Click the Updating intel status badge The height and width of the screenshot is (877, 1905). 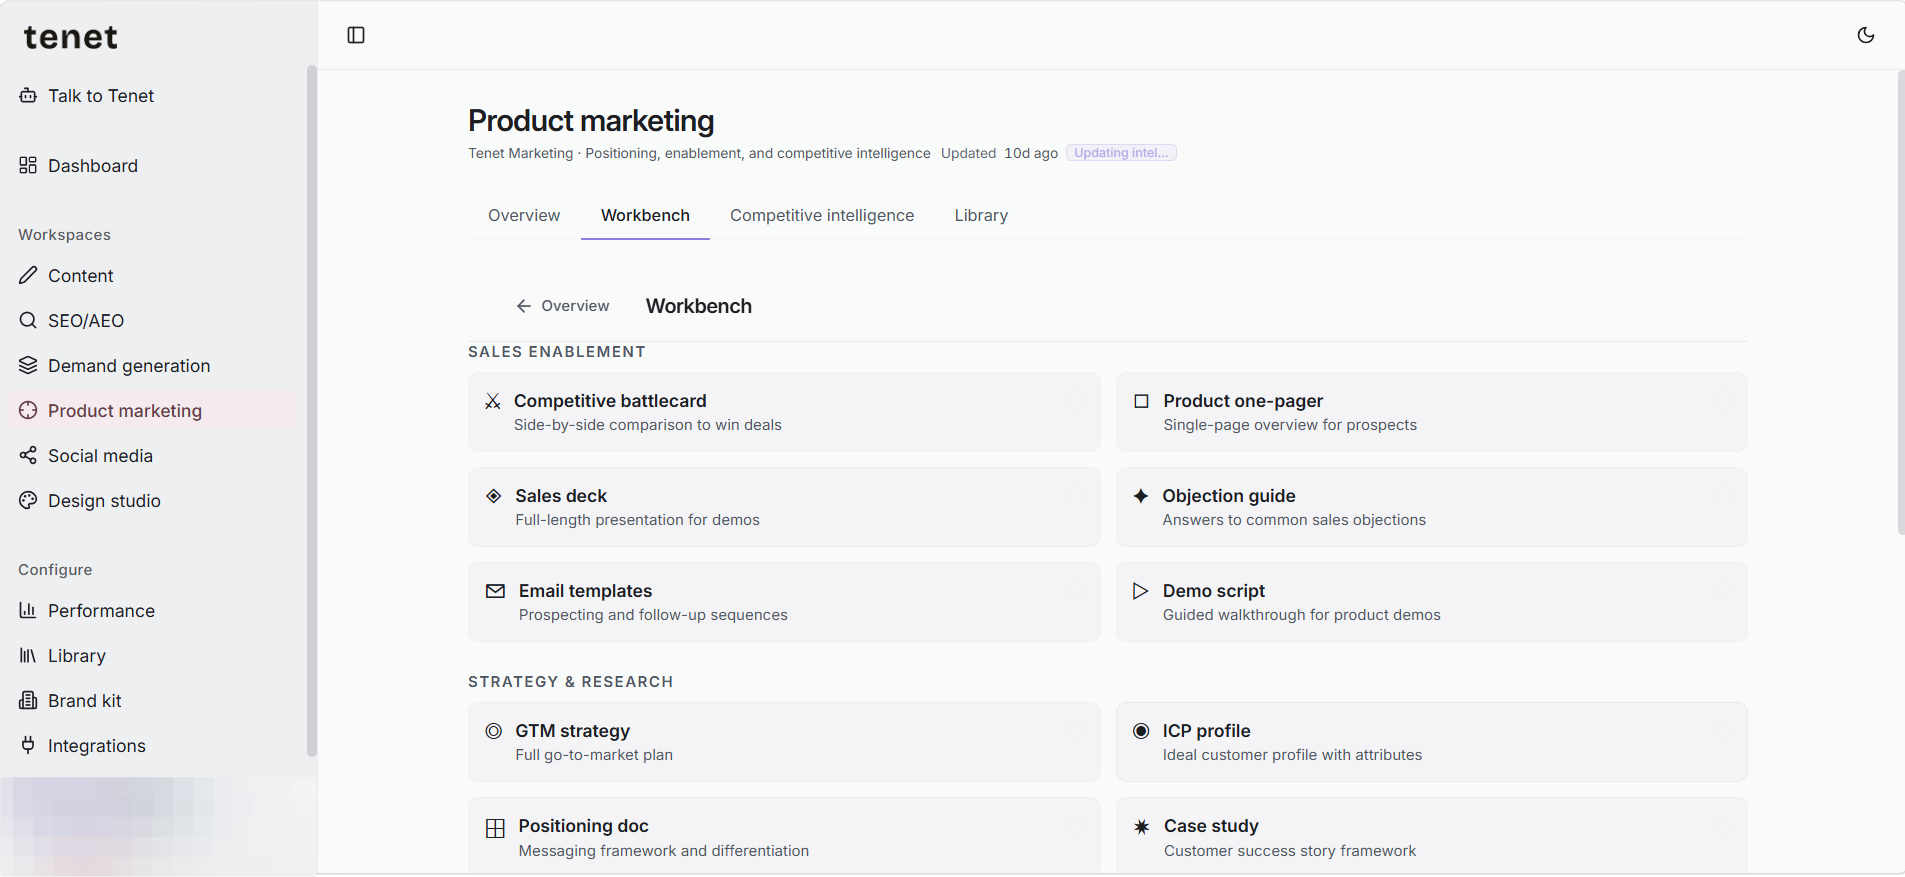[x=1121, y=153]
